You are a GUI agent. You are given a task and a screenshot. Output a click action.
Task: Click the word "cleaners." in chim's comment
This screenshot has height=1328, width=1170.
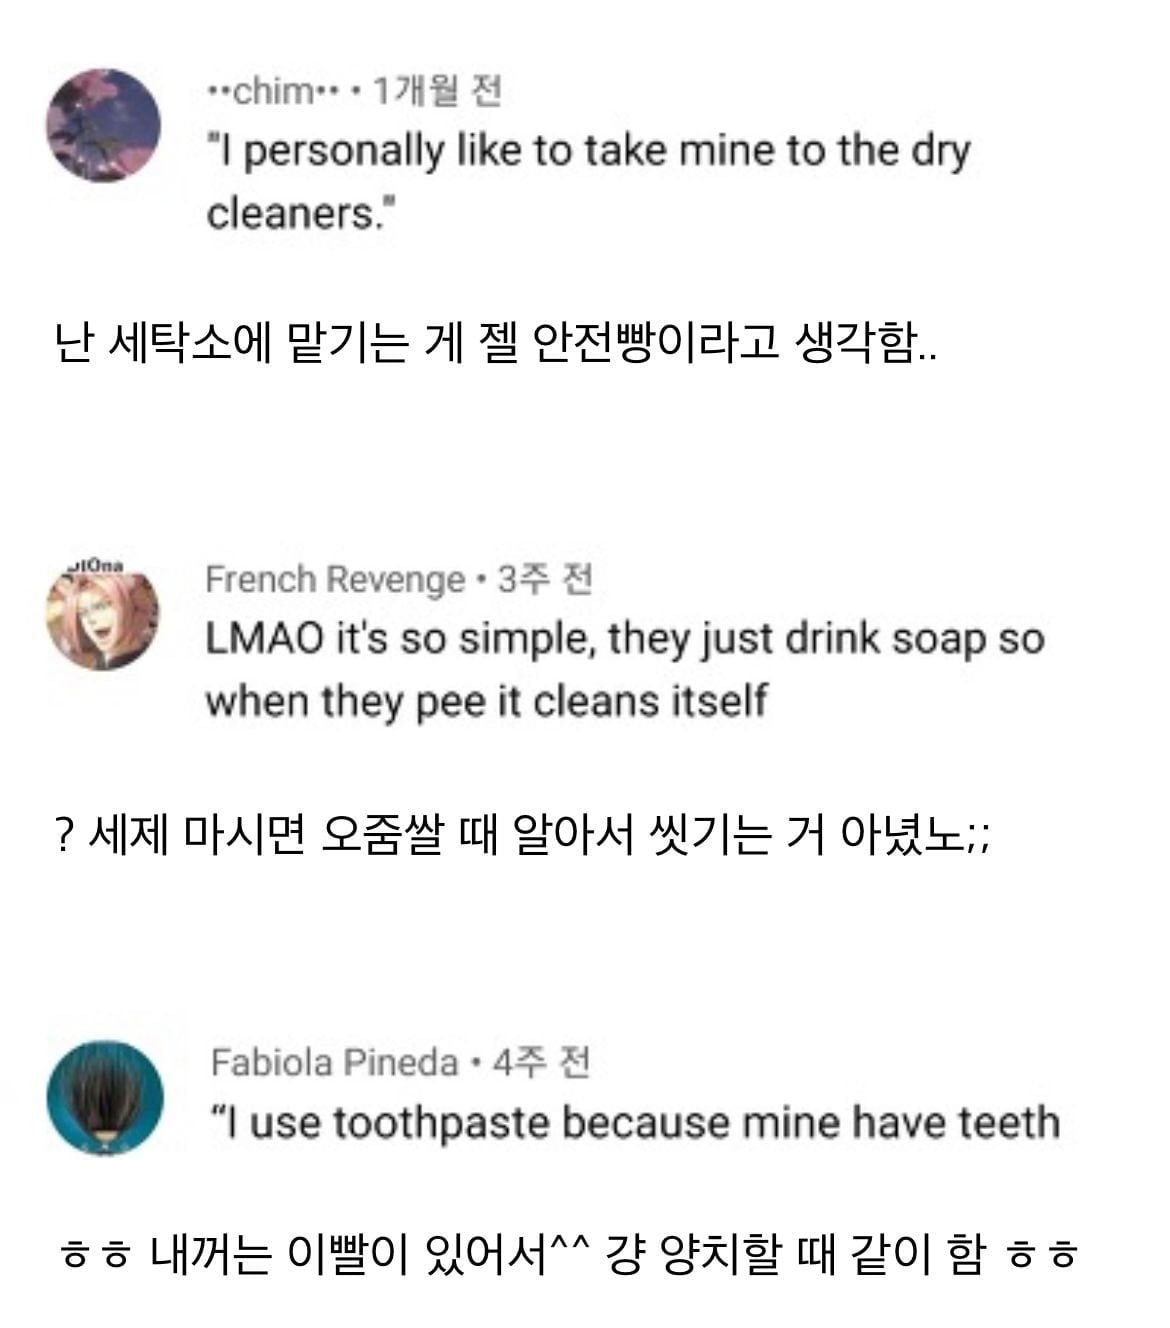[301, 213]
